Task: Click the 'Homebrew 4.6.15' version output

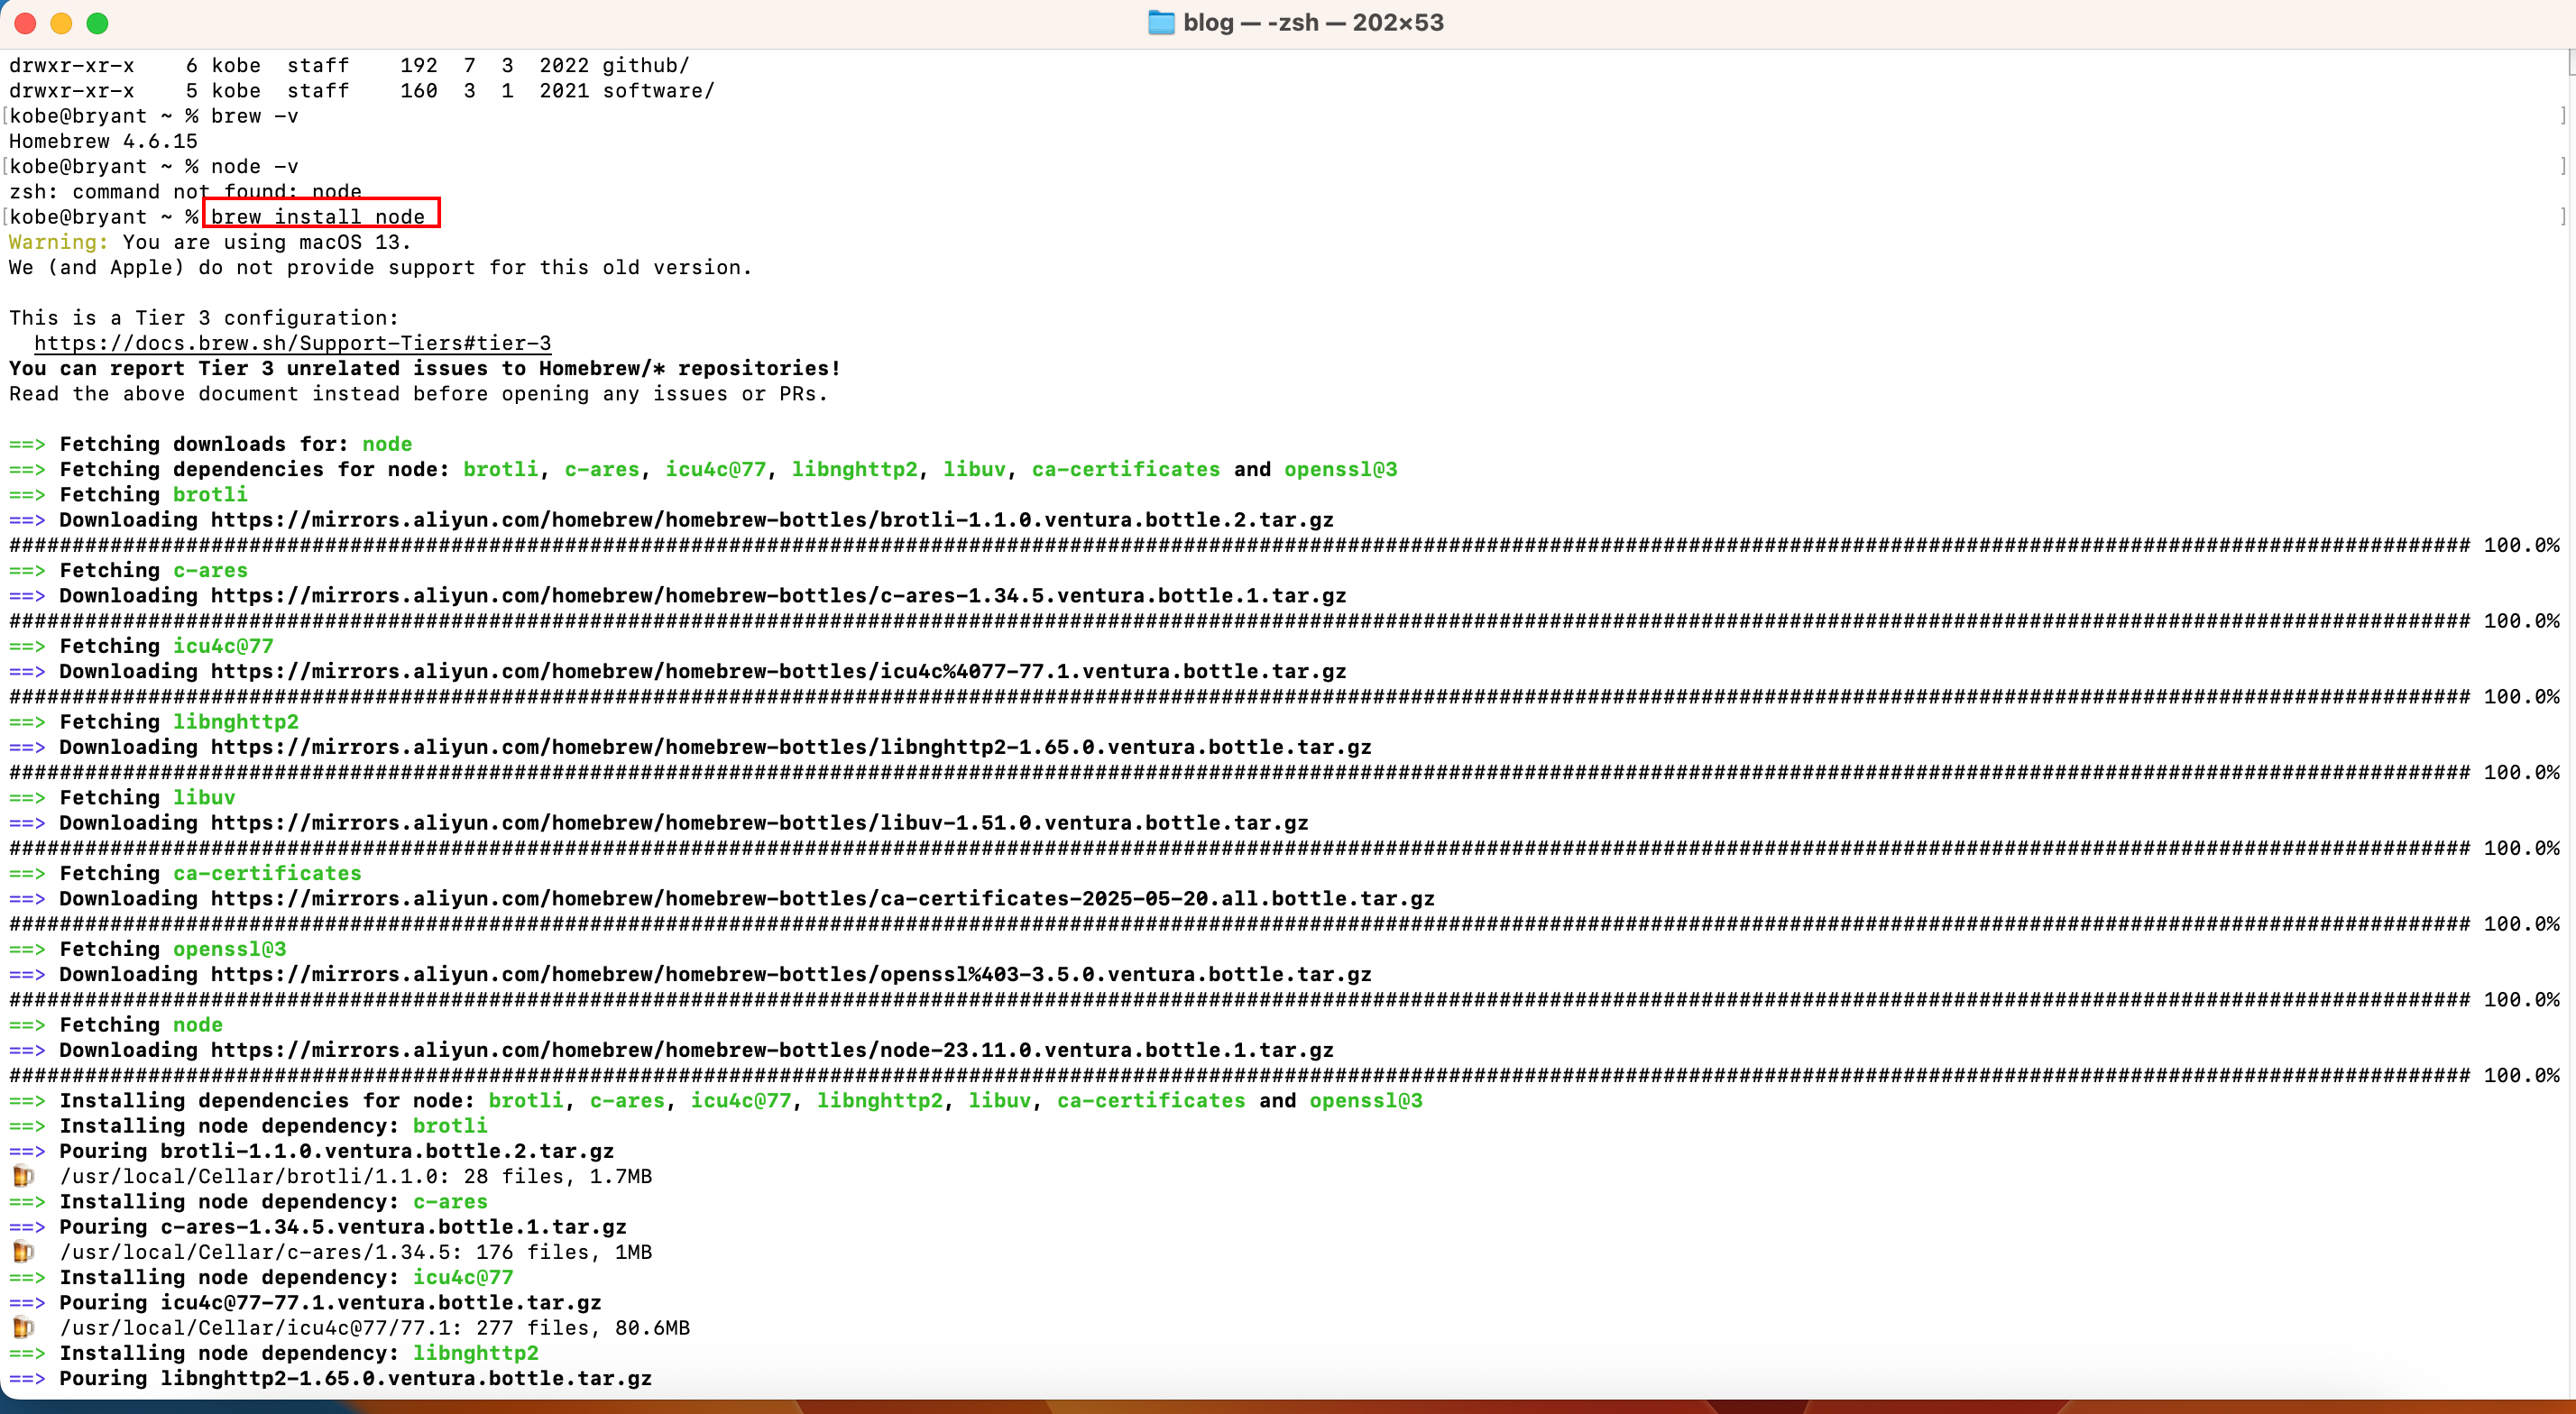Action: click(x=103, y=141)
